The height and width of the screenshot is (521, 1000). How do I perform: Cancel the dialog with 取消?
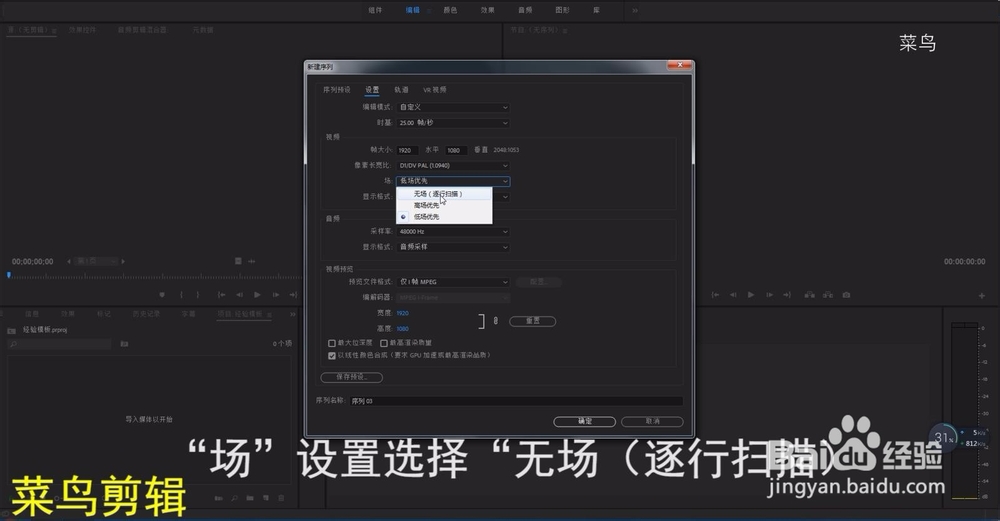(x=652, y=422)
